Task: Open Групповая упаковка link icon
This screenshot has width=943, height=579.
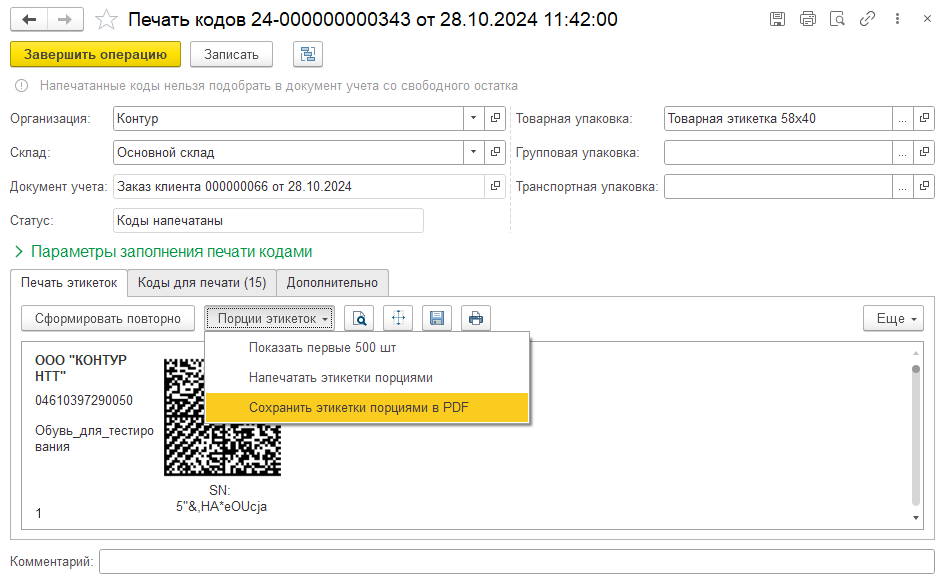Action: coord(924,152)
